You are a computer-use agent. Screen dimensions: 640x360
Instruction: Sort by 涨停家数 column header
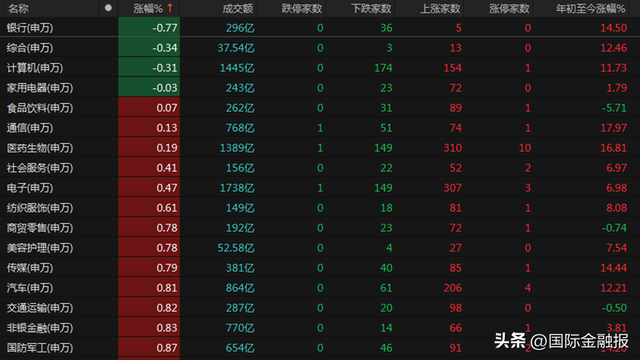pos(509,9)
